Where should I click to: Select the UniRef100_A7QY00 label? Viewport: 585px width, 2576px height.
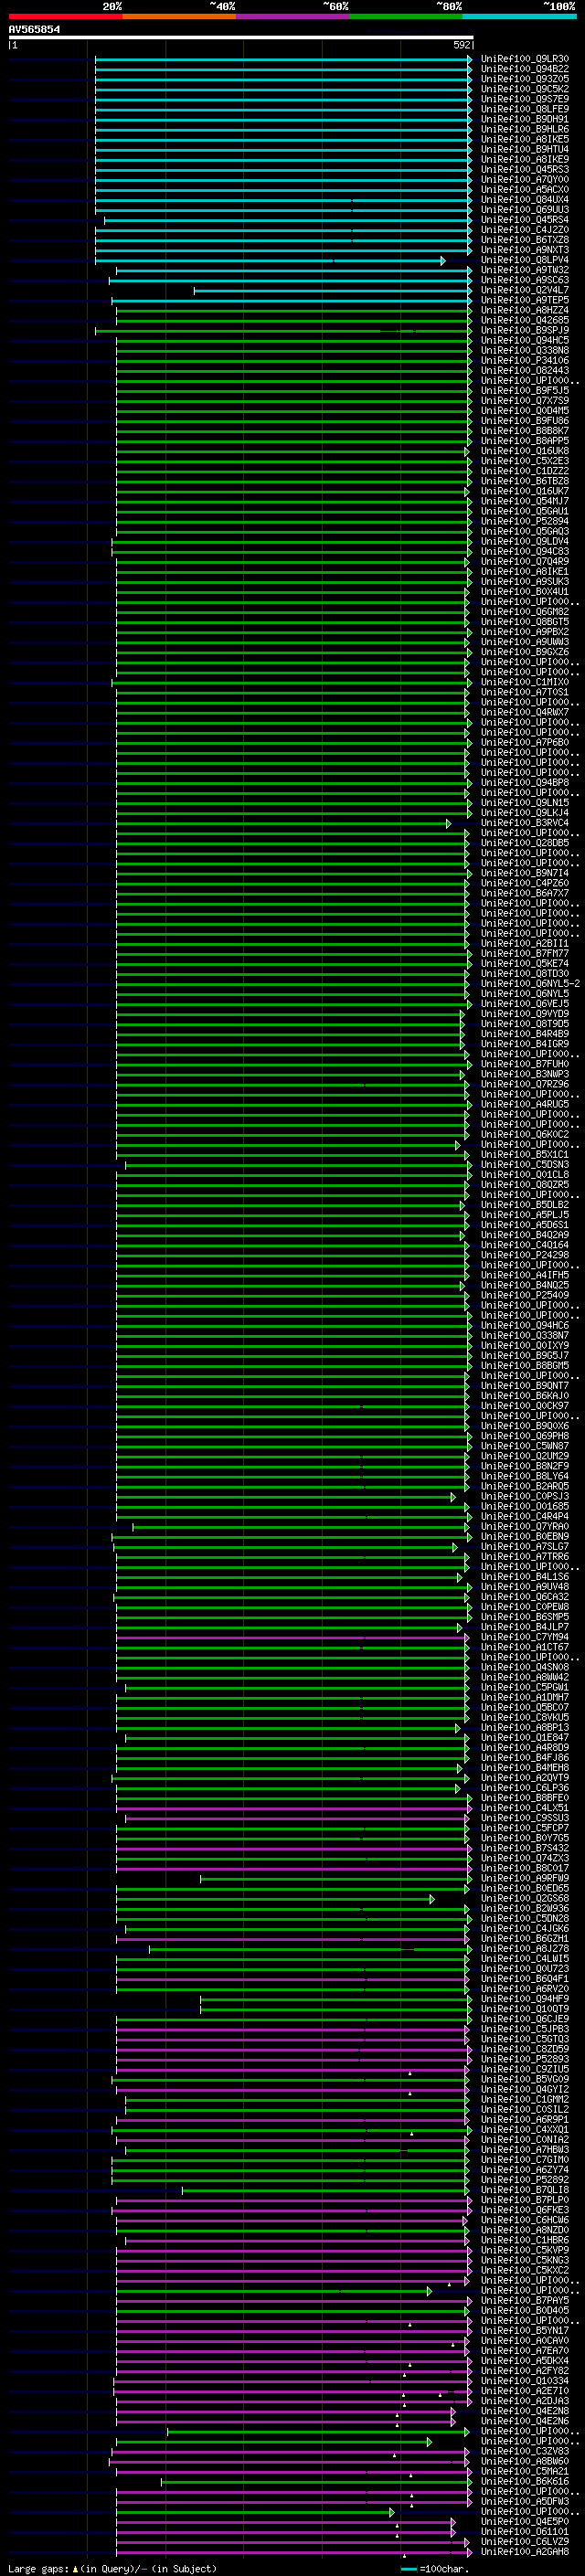pyautogui.click(x=524, y=179)
